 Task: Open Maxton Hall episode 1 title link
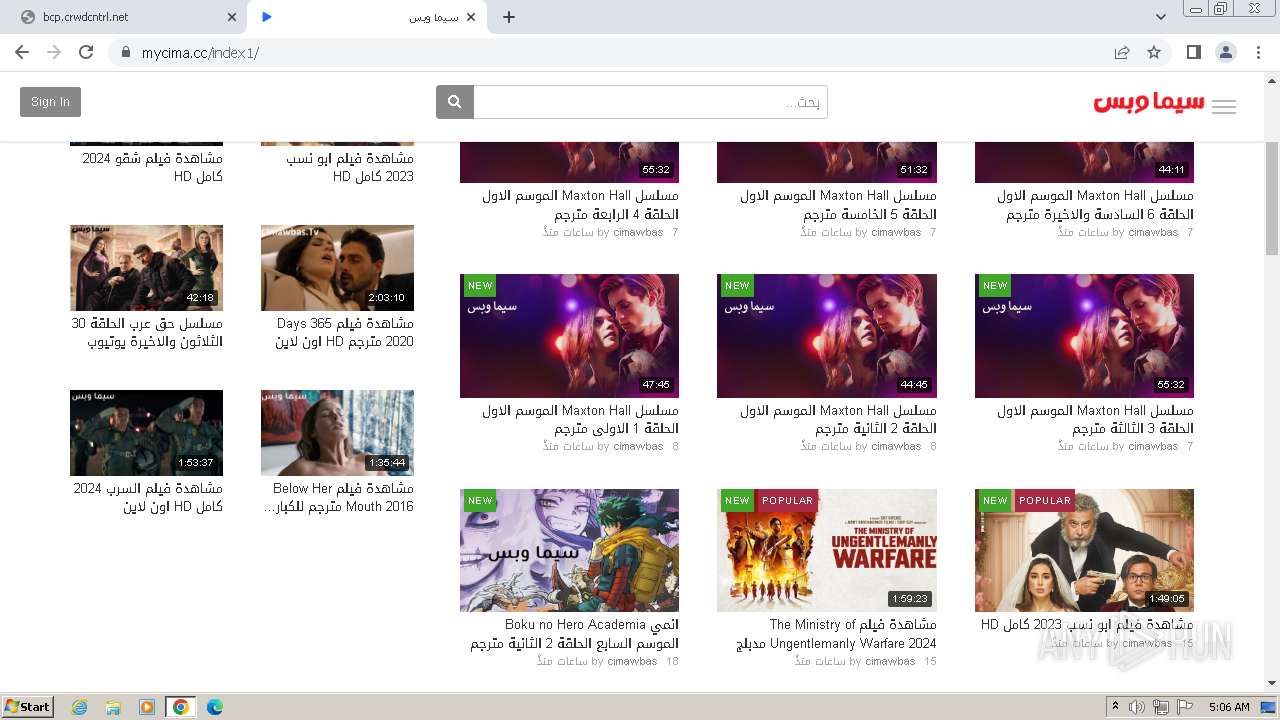580,420
